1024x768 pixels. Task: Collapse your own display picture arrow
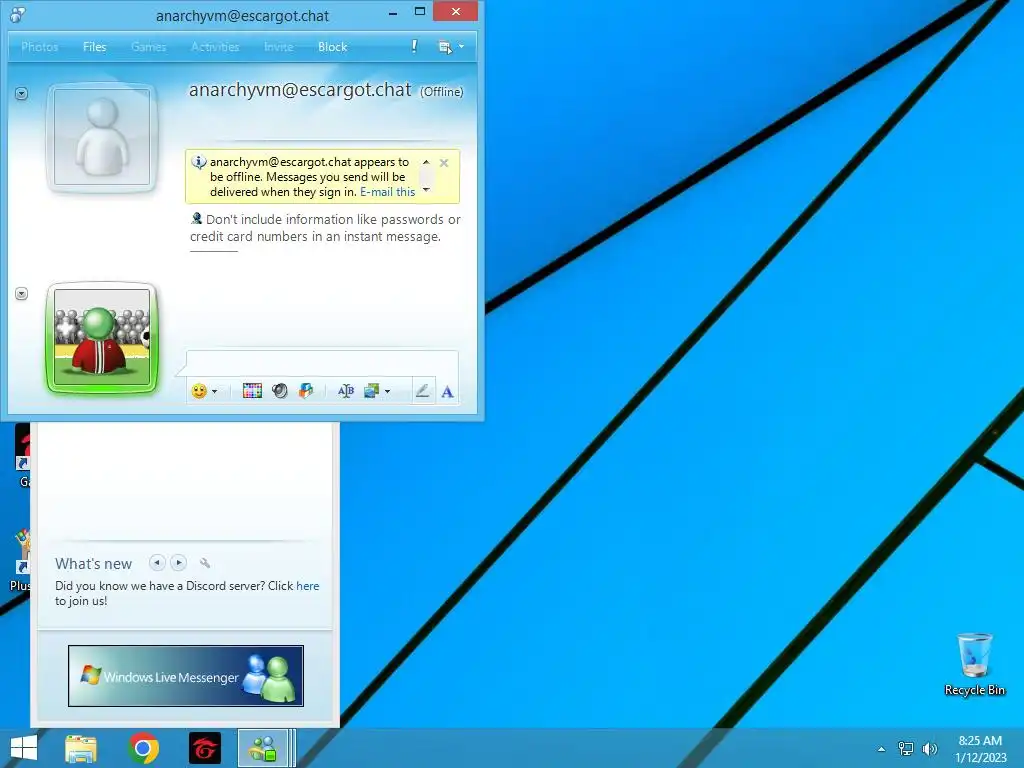point(22,294)
